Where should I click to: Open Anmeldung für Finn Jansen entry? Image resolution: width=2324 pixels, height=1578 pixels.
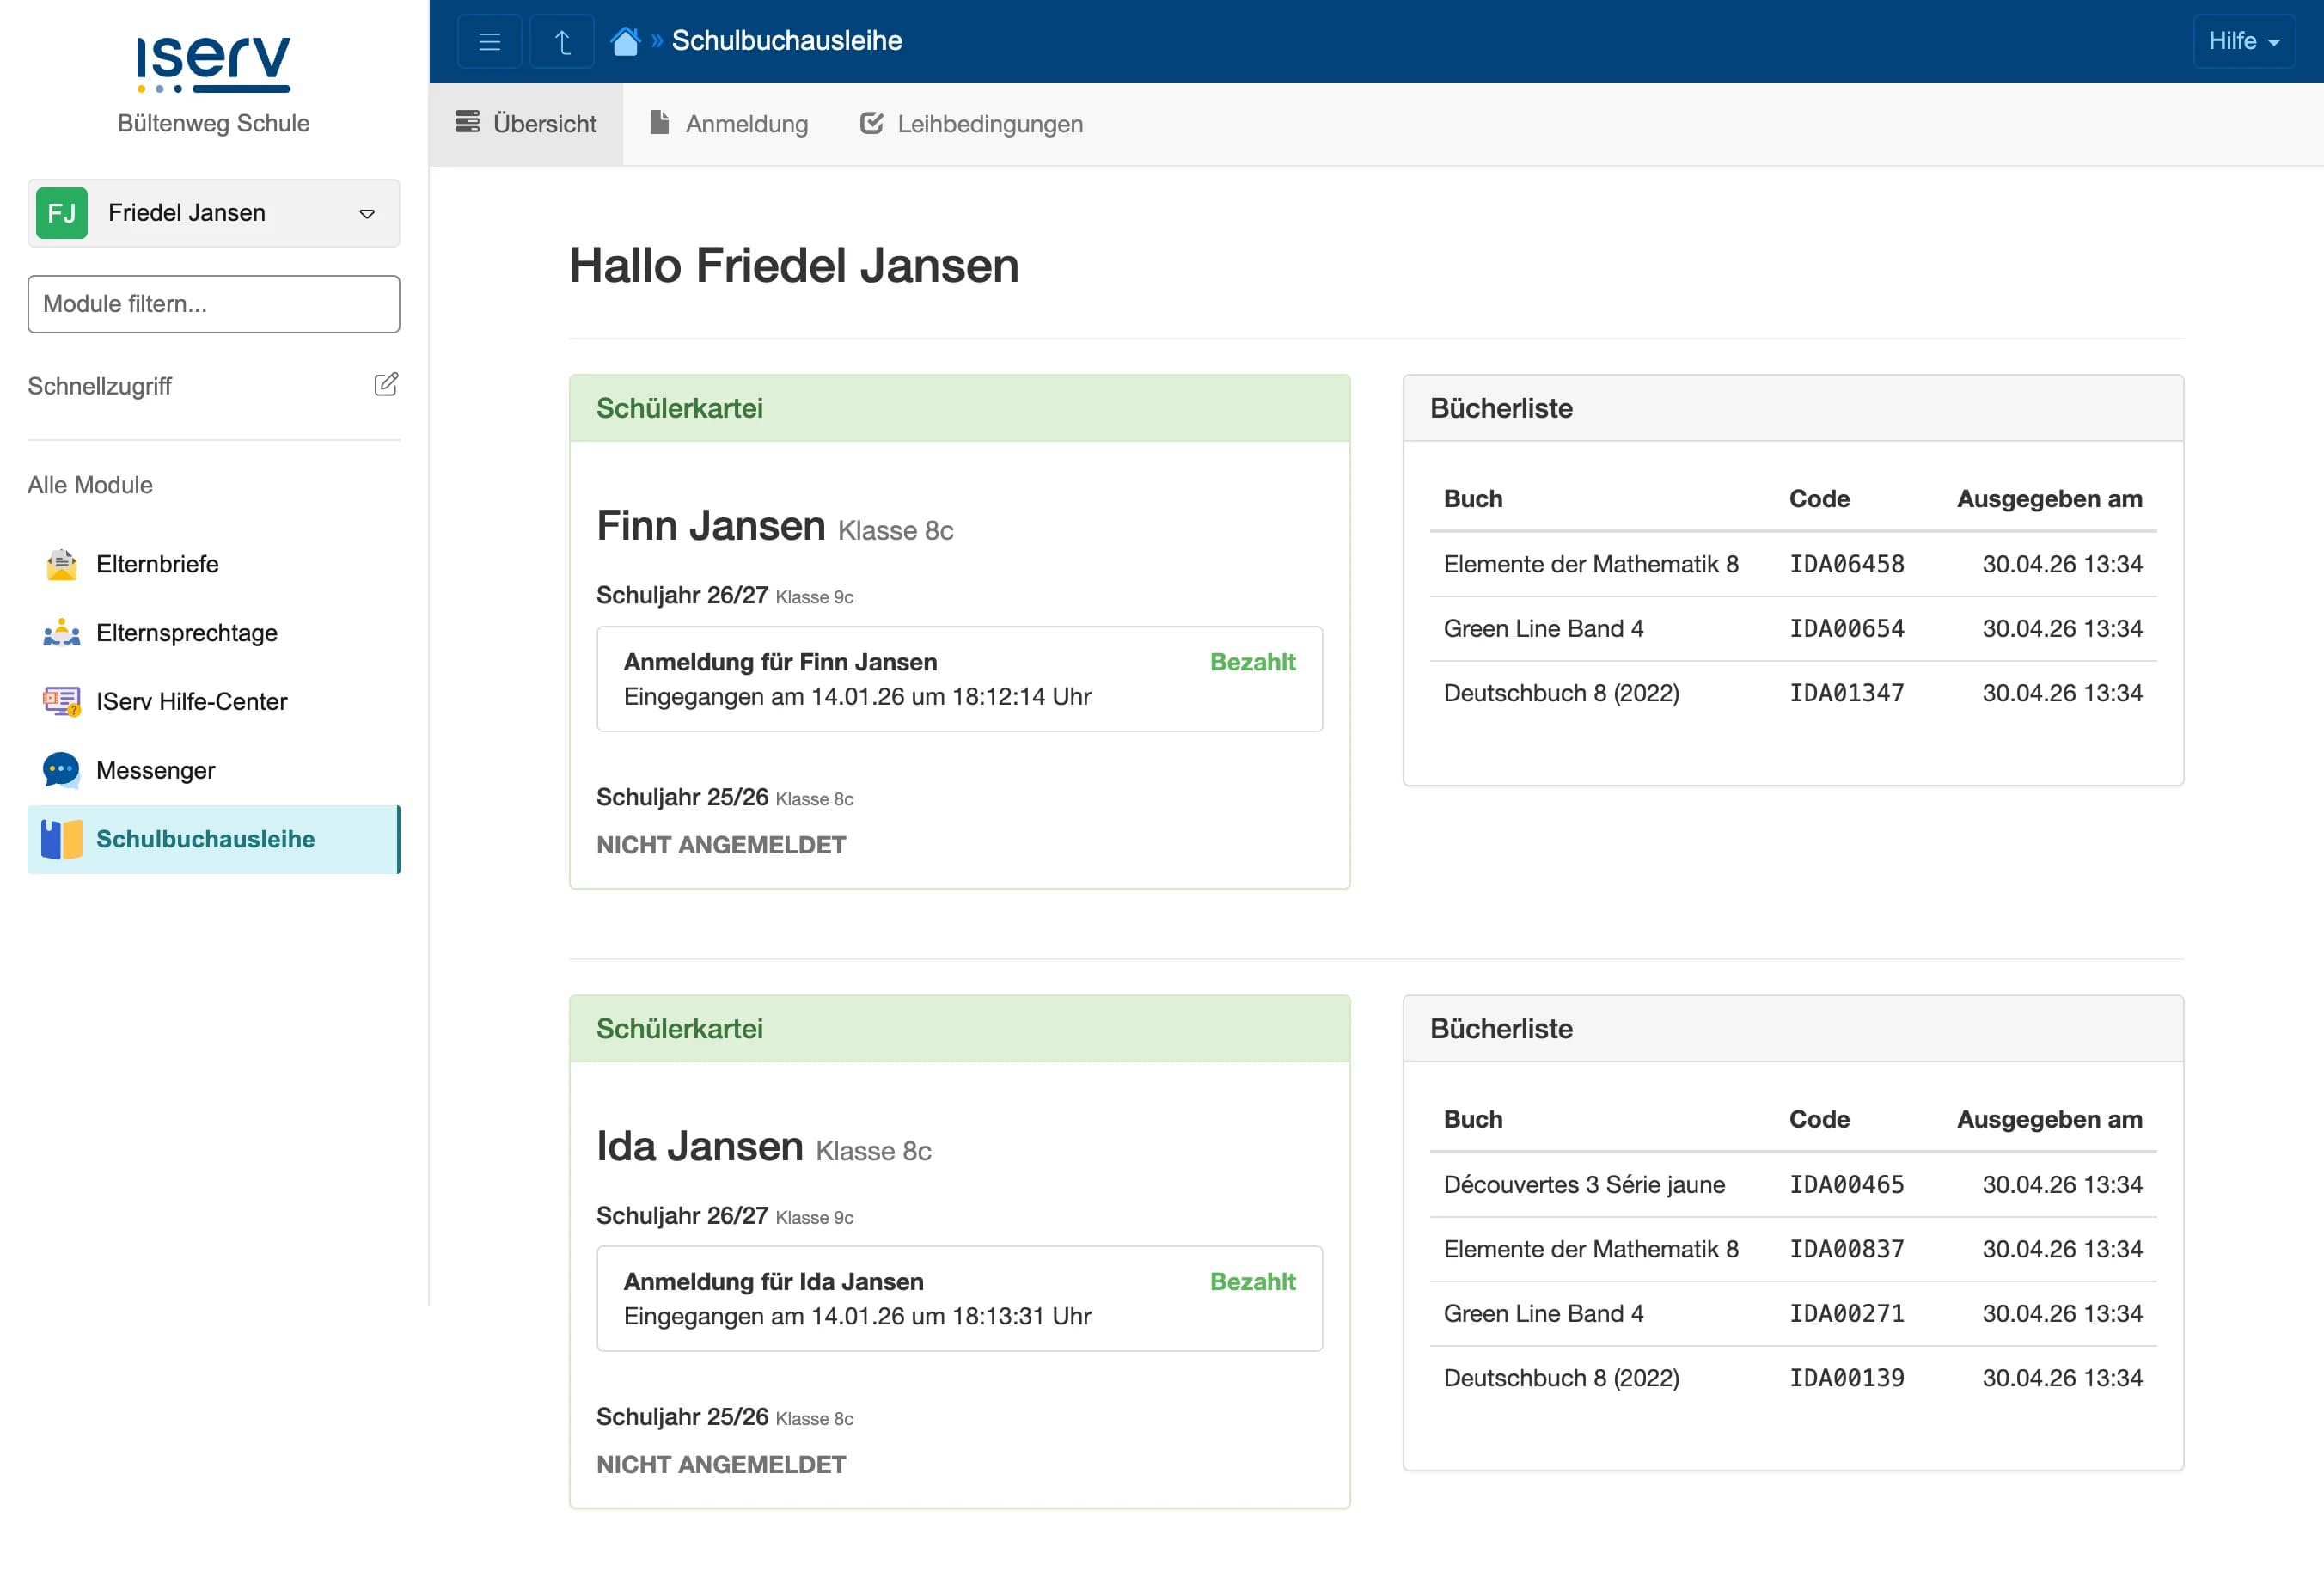click(x=959, y=679)
